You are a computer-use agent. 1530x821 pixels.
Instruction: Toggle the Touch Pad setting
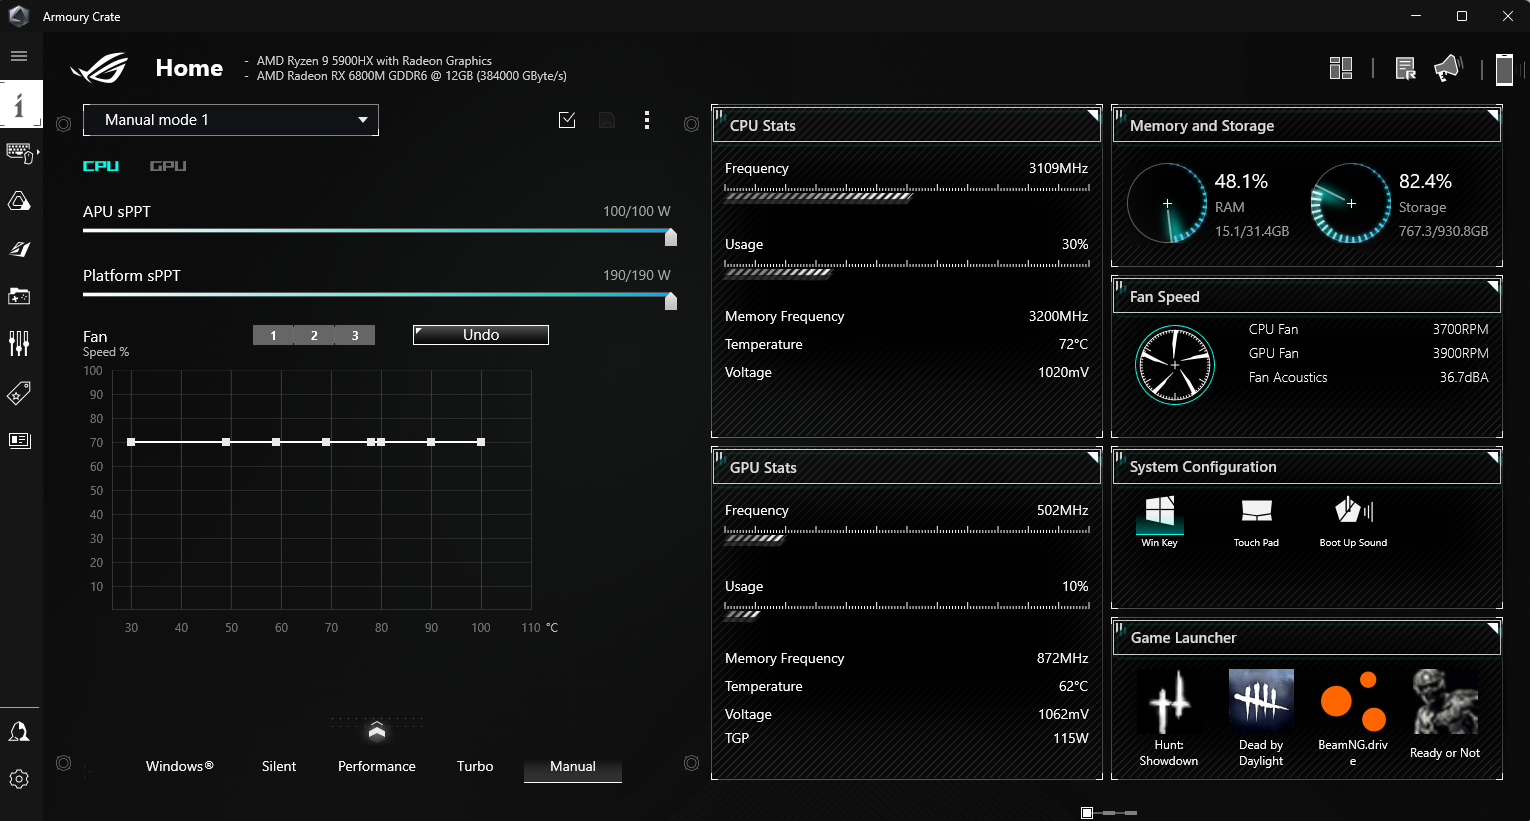coord(1256,521)
